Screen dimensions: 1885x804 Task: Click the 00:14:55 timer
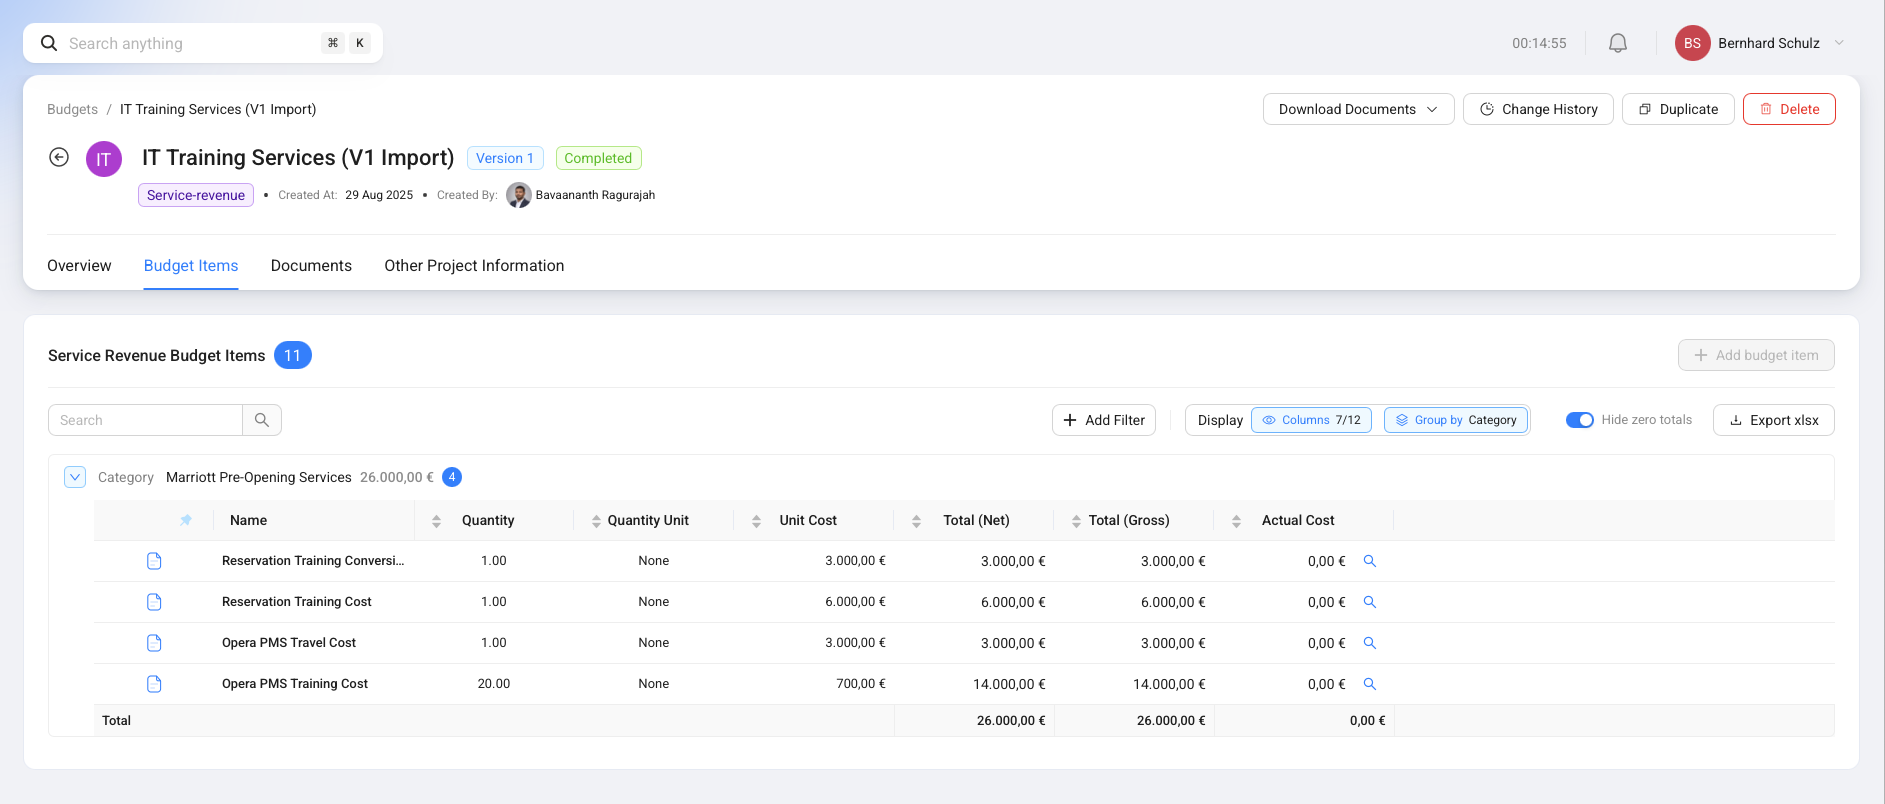click(1539, 43)
